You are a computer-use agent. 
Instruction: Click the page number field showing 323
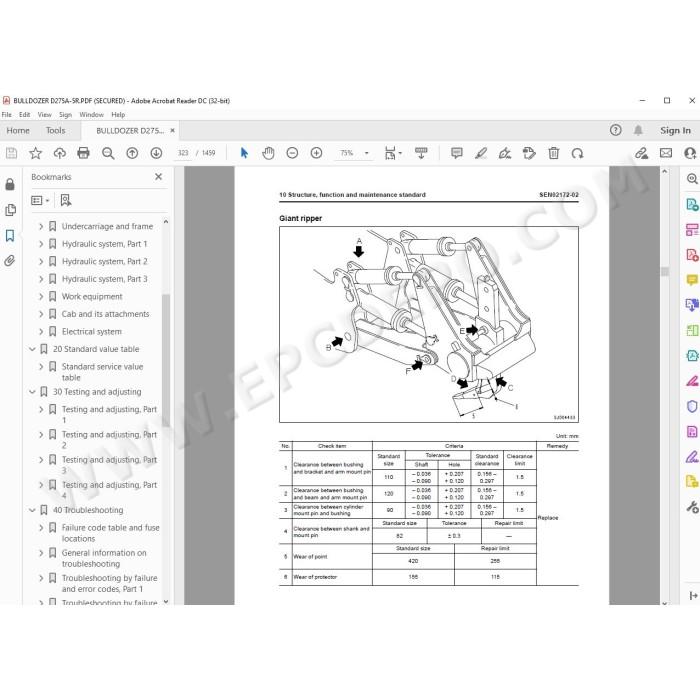(x=183, y=153)
